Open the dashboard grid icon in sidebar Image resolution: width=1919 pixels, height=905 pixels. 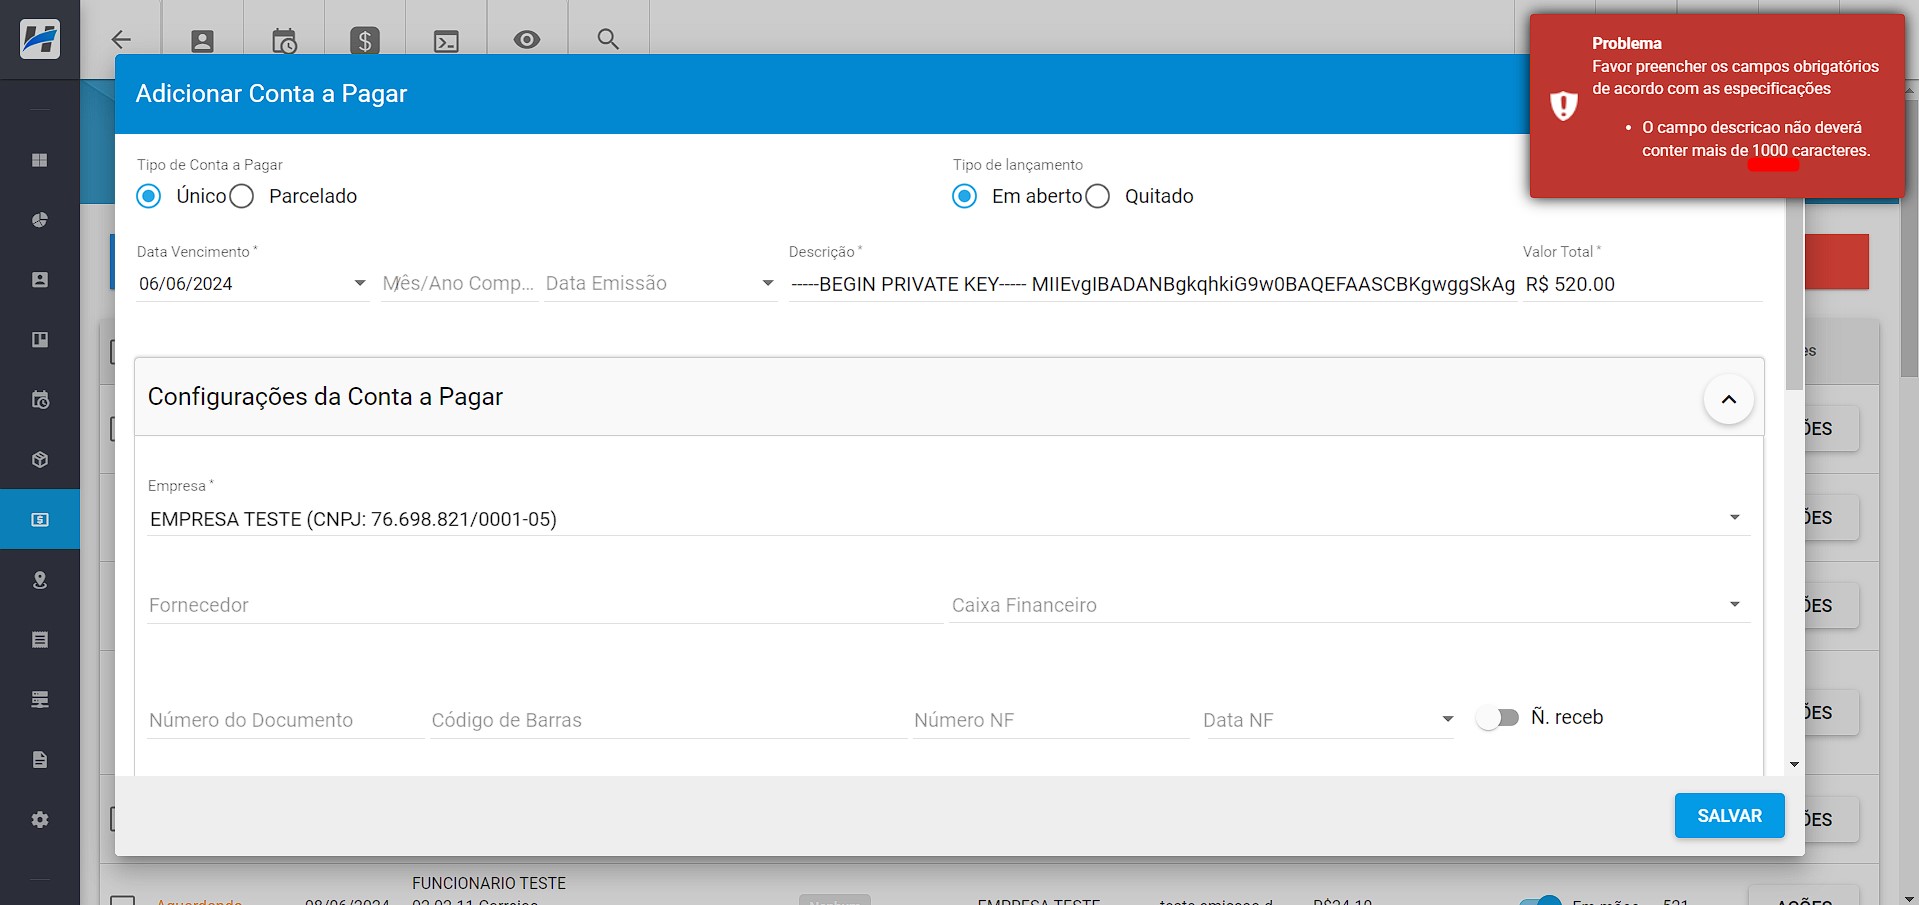[x=40, y=160]
